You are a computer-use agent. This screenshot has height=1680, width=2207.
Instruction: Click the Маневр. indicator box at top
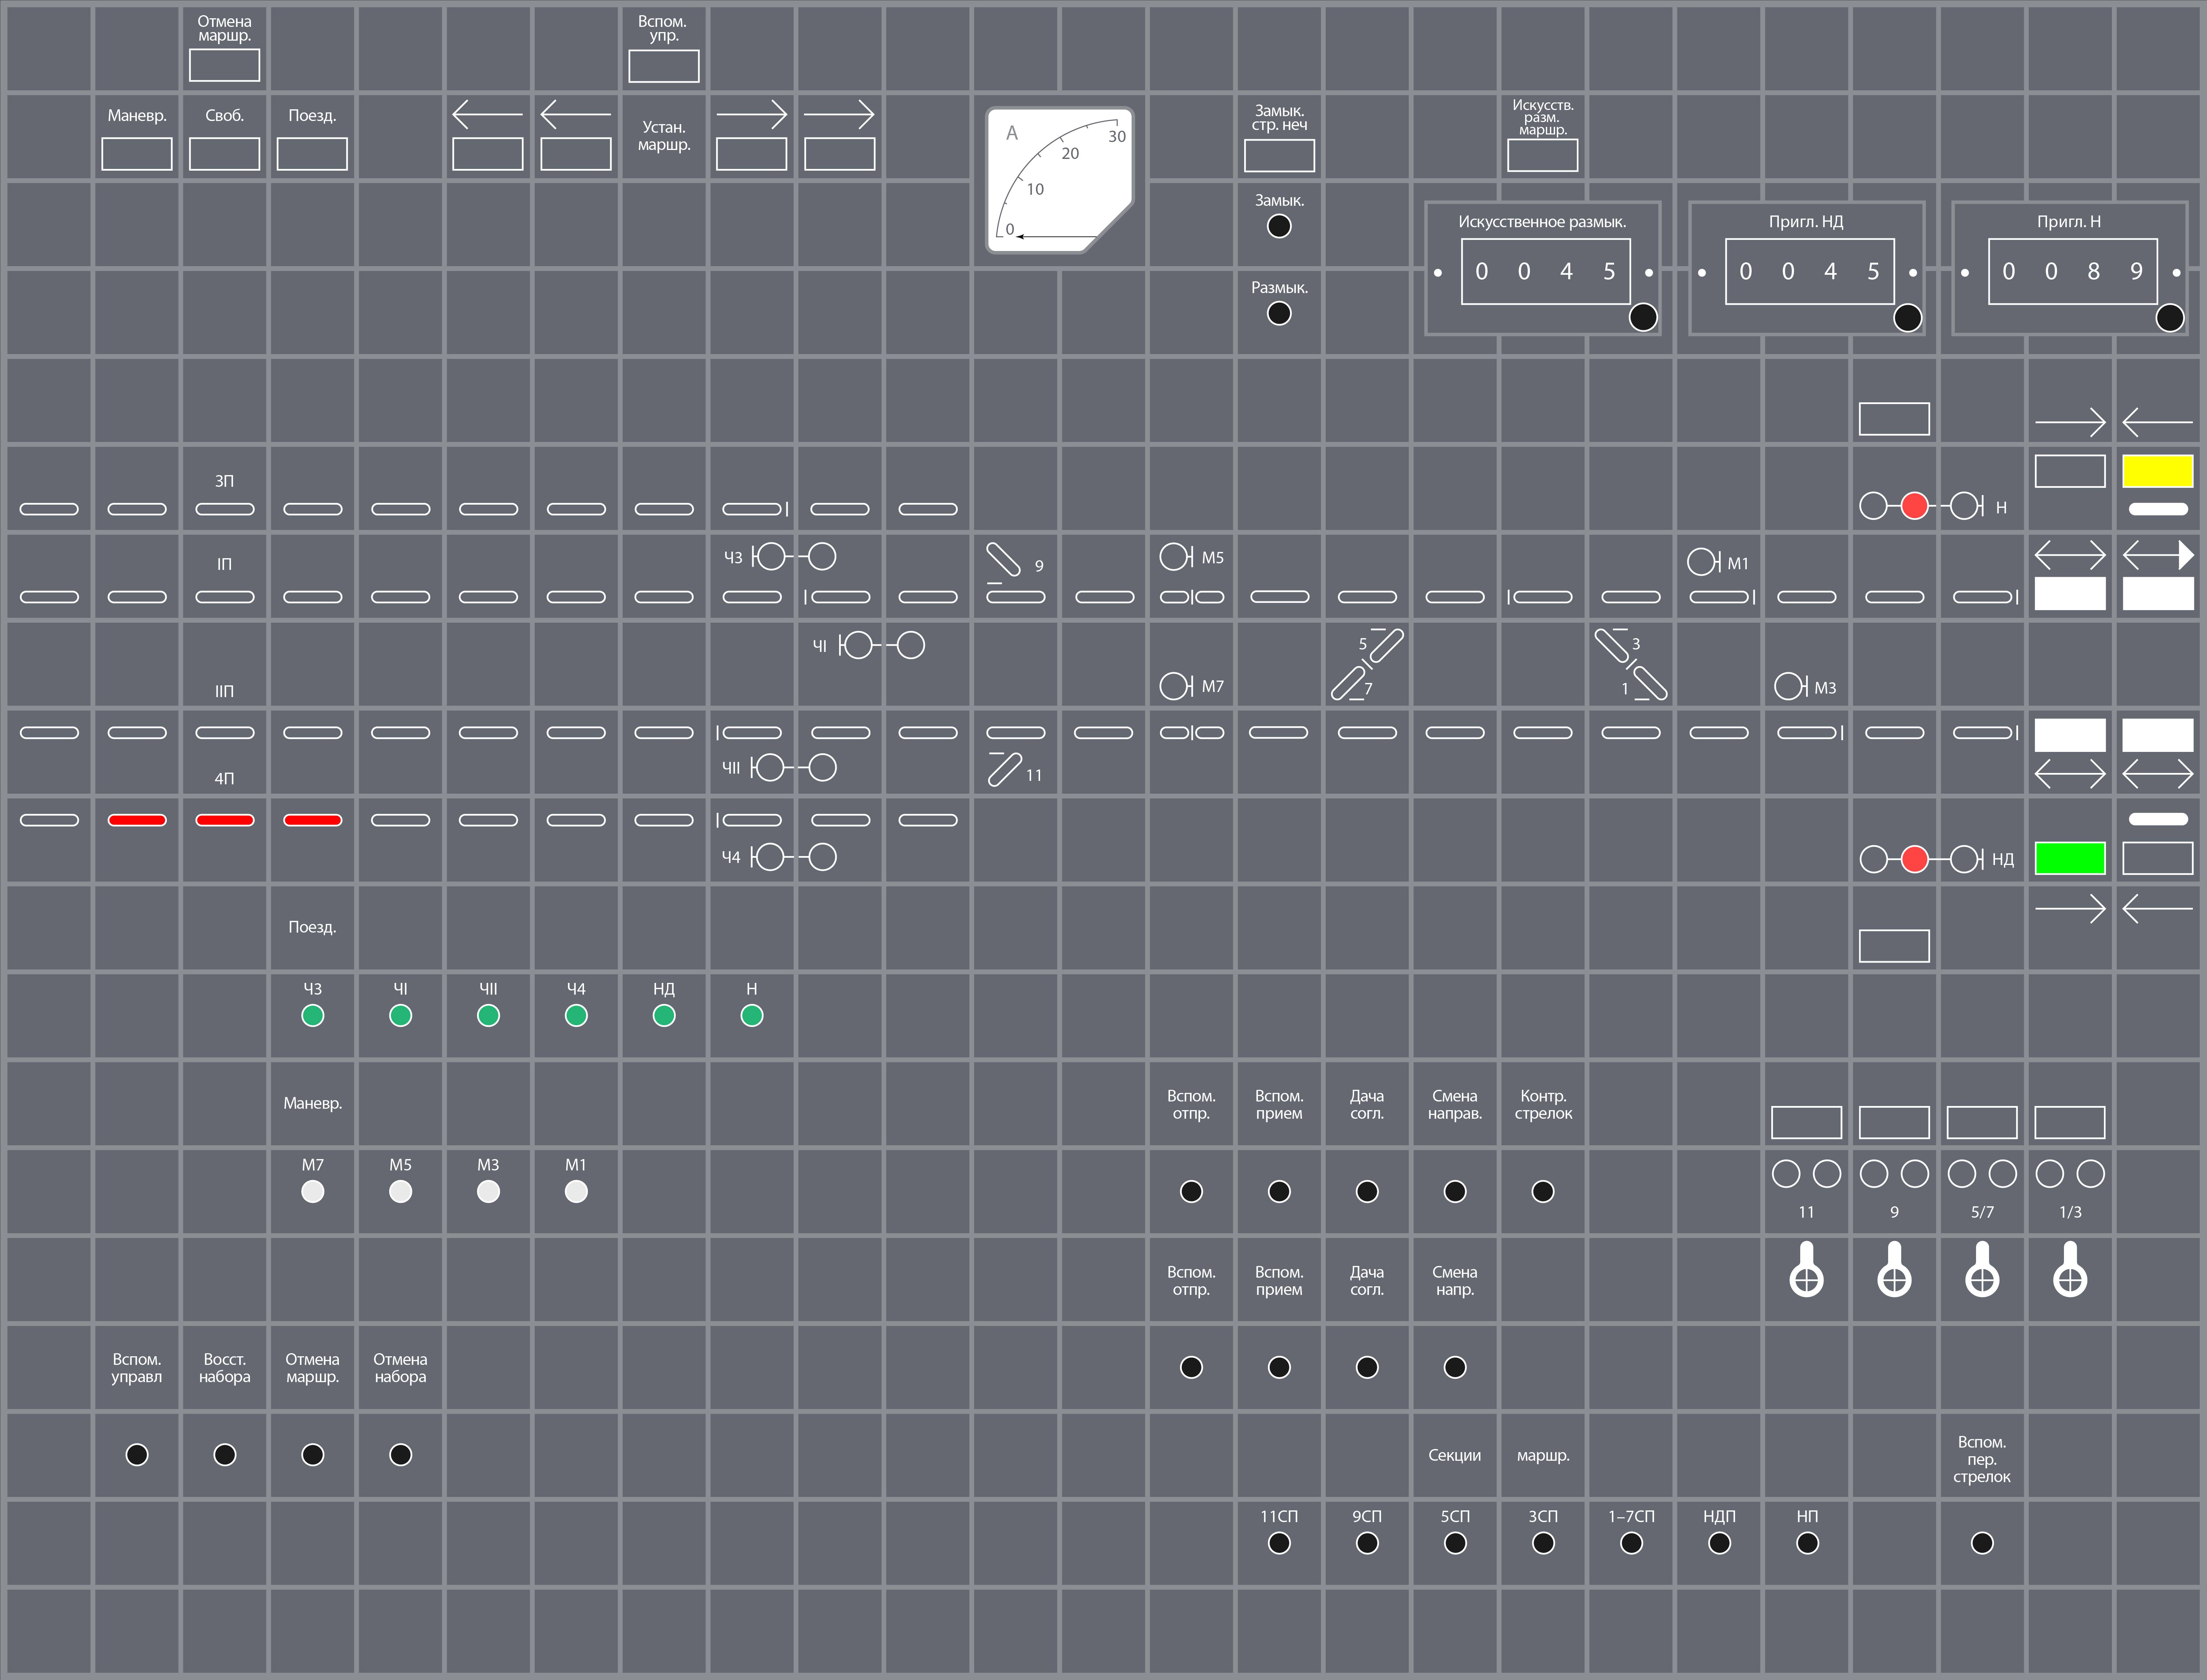[137, 154]
